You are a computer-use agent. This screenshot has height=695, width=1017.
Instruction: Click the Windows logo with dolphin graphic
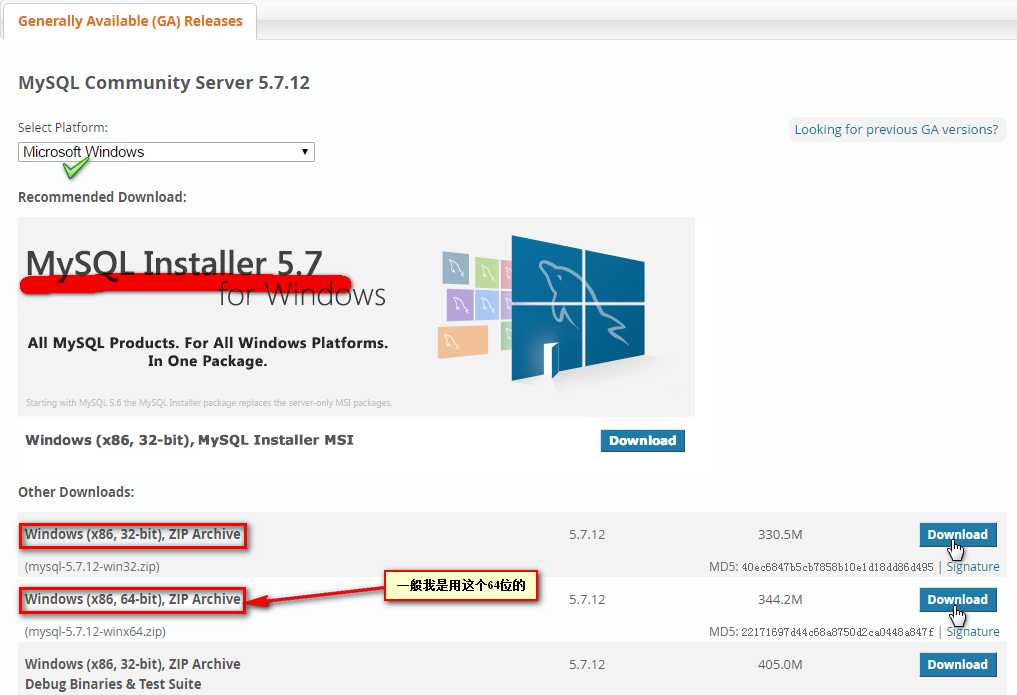pyautogui.click(x=577, y=308)
